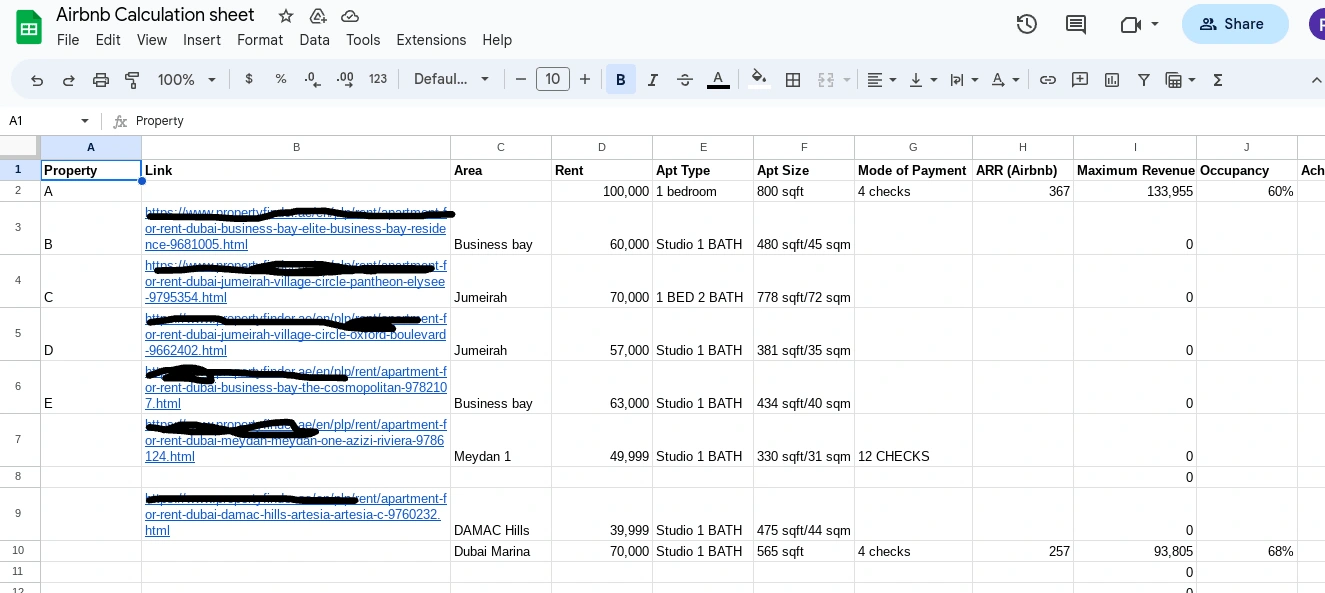Viewport: 1325px width, 593px height.
Task: Increase decimal places
Action: [345, 79]
